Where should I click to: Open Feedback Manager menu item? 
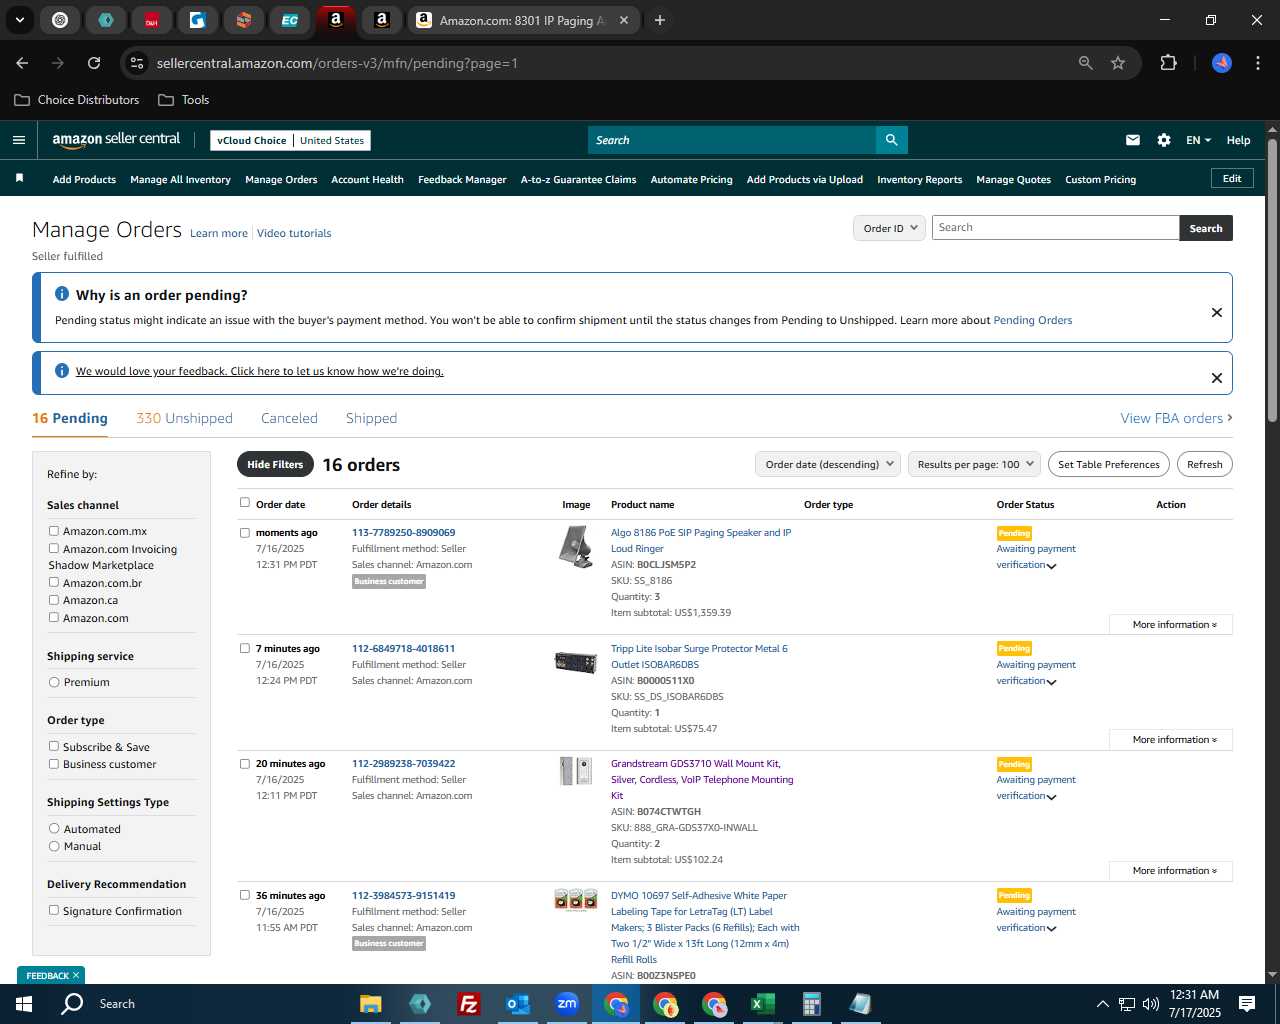462,179
